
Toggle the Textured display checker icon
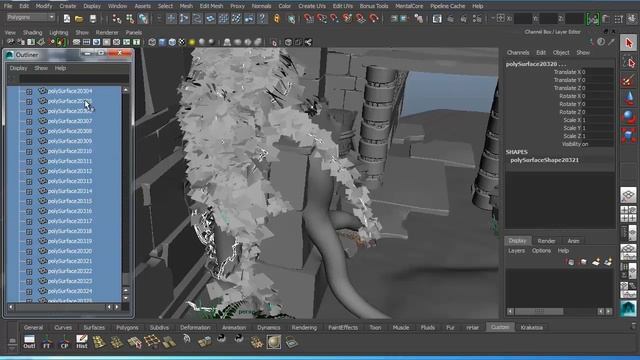pyautogui.click(x=182, y=42)
